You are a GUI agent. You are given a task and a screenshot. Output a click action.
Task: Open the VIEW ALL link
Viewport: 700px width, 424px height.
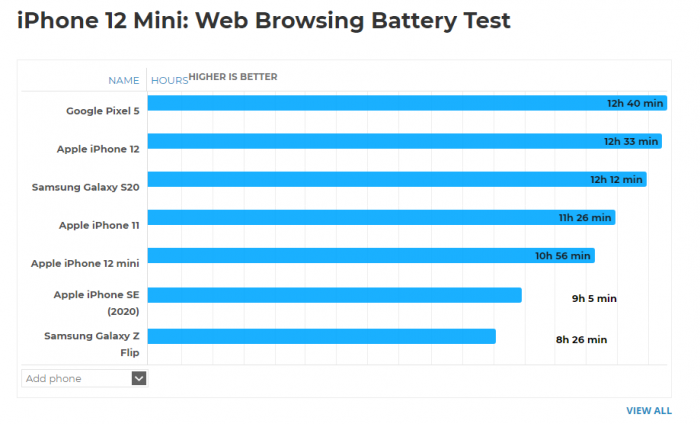[648, 410]
